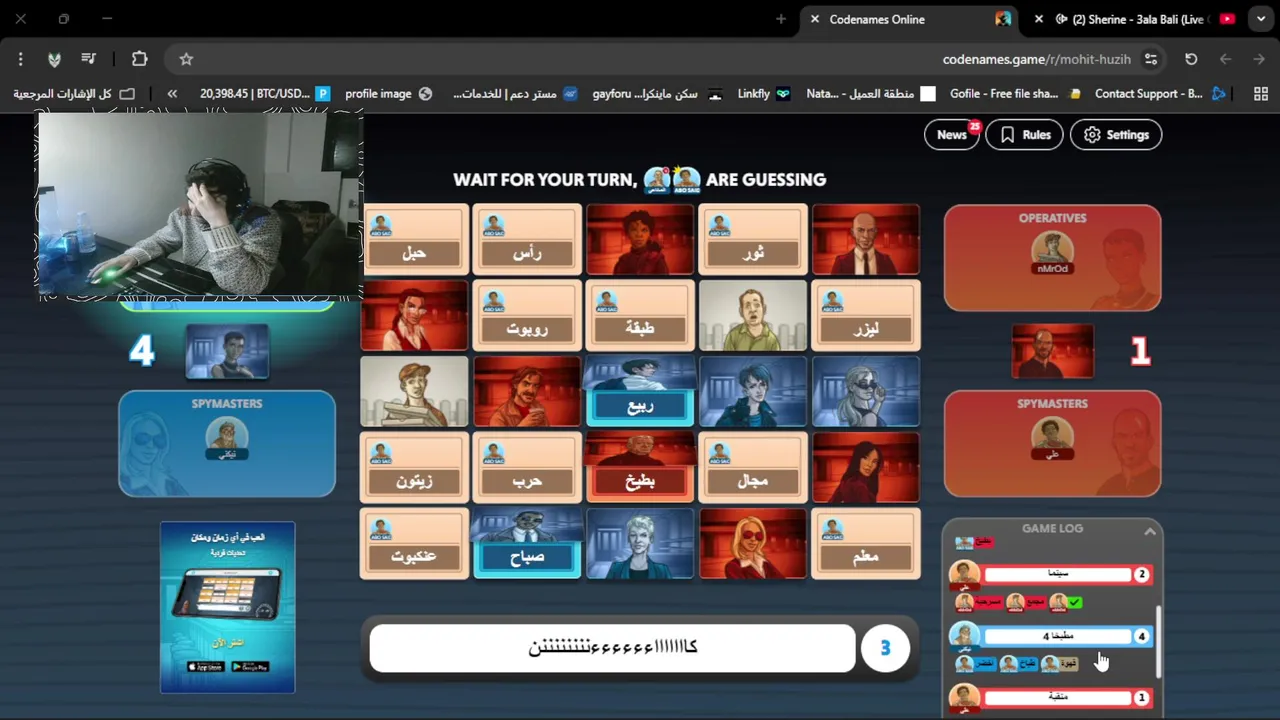
Task: Click the مطبخا 4 clue entry in Game Log
Action: point(1058,636)
